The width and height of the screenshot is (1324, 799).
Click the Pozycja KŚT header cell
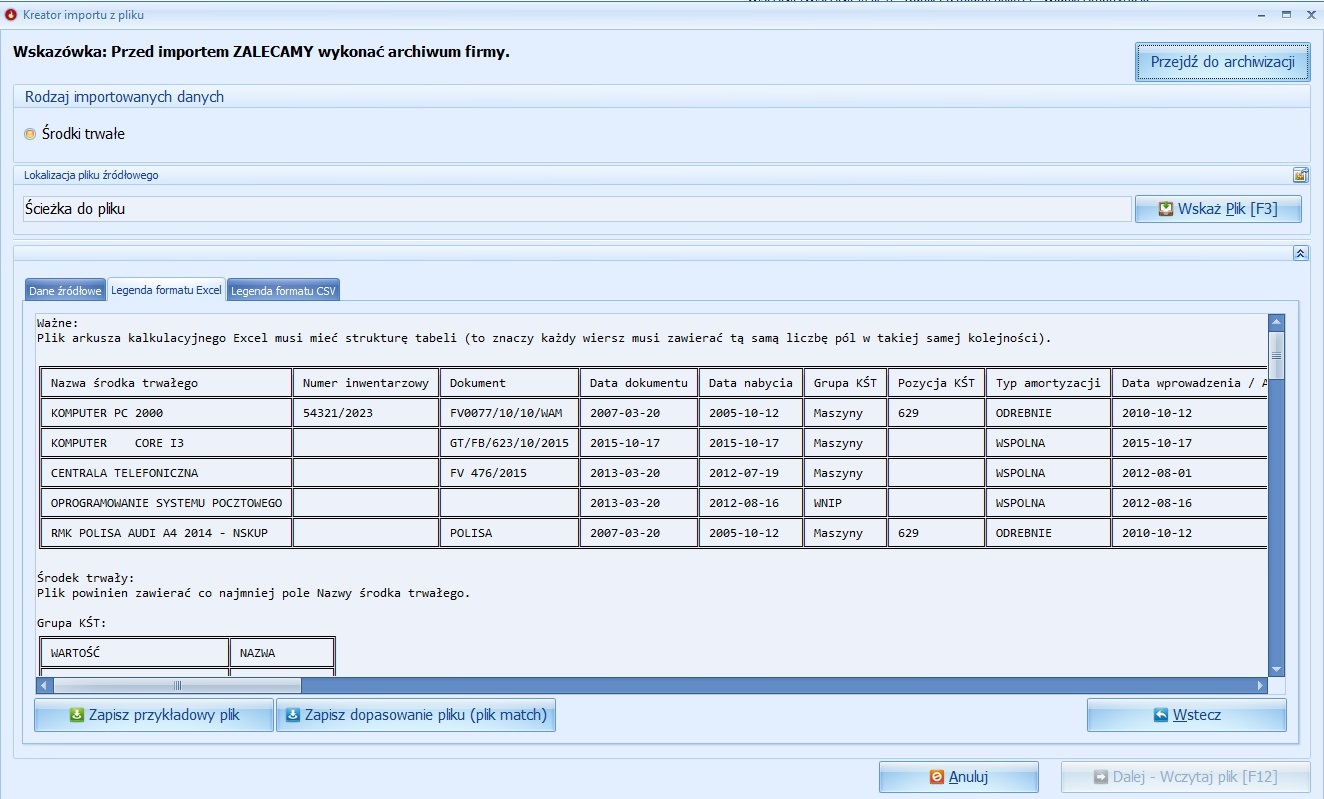[936, 383]
